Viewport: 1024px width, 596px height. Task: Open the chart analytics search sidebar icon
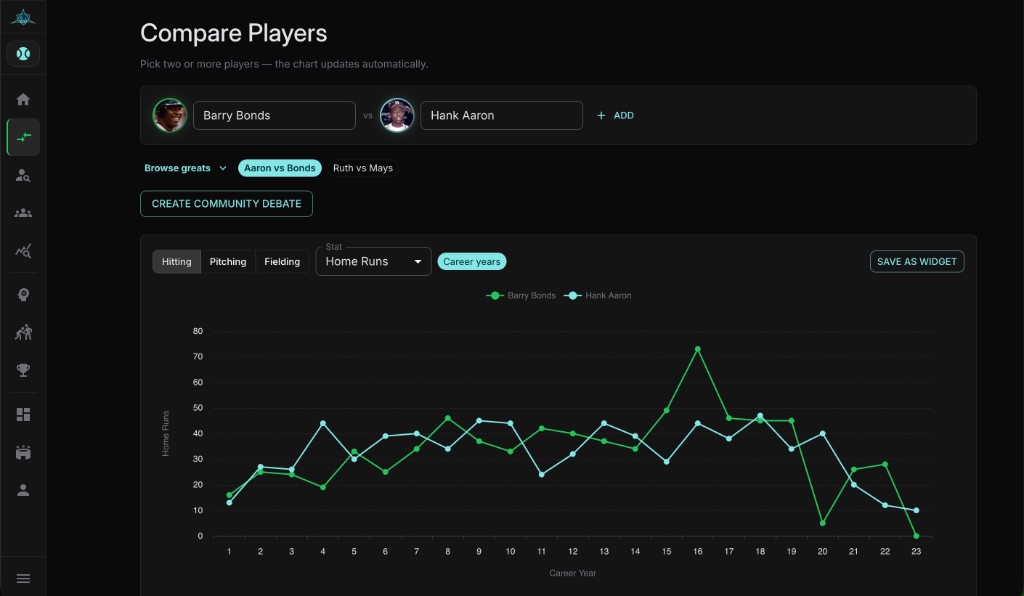(23, 251)
